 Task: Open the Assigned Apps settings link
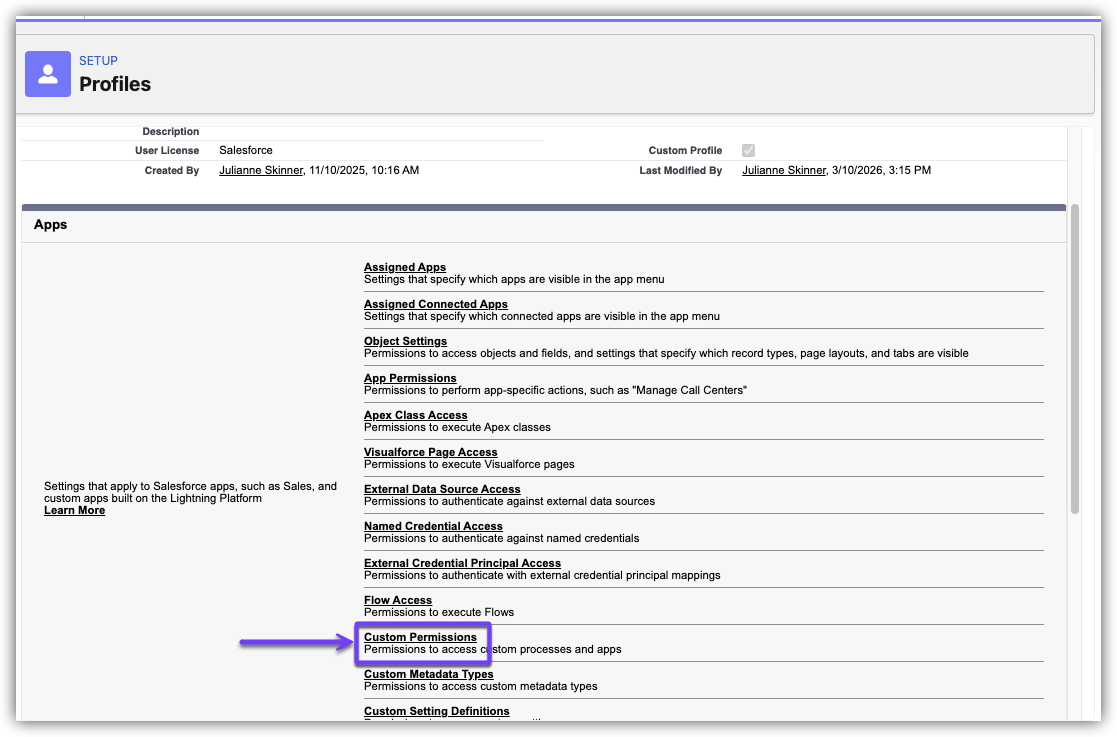coord(404,267)
